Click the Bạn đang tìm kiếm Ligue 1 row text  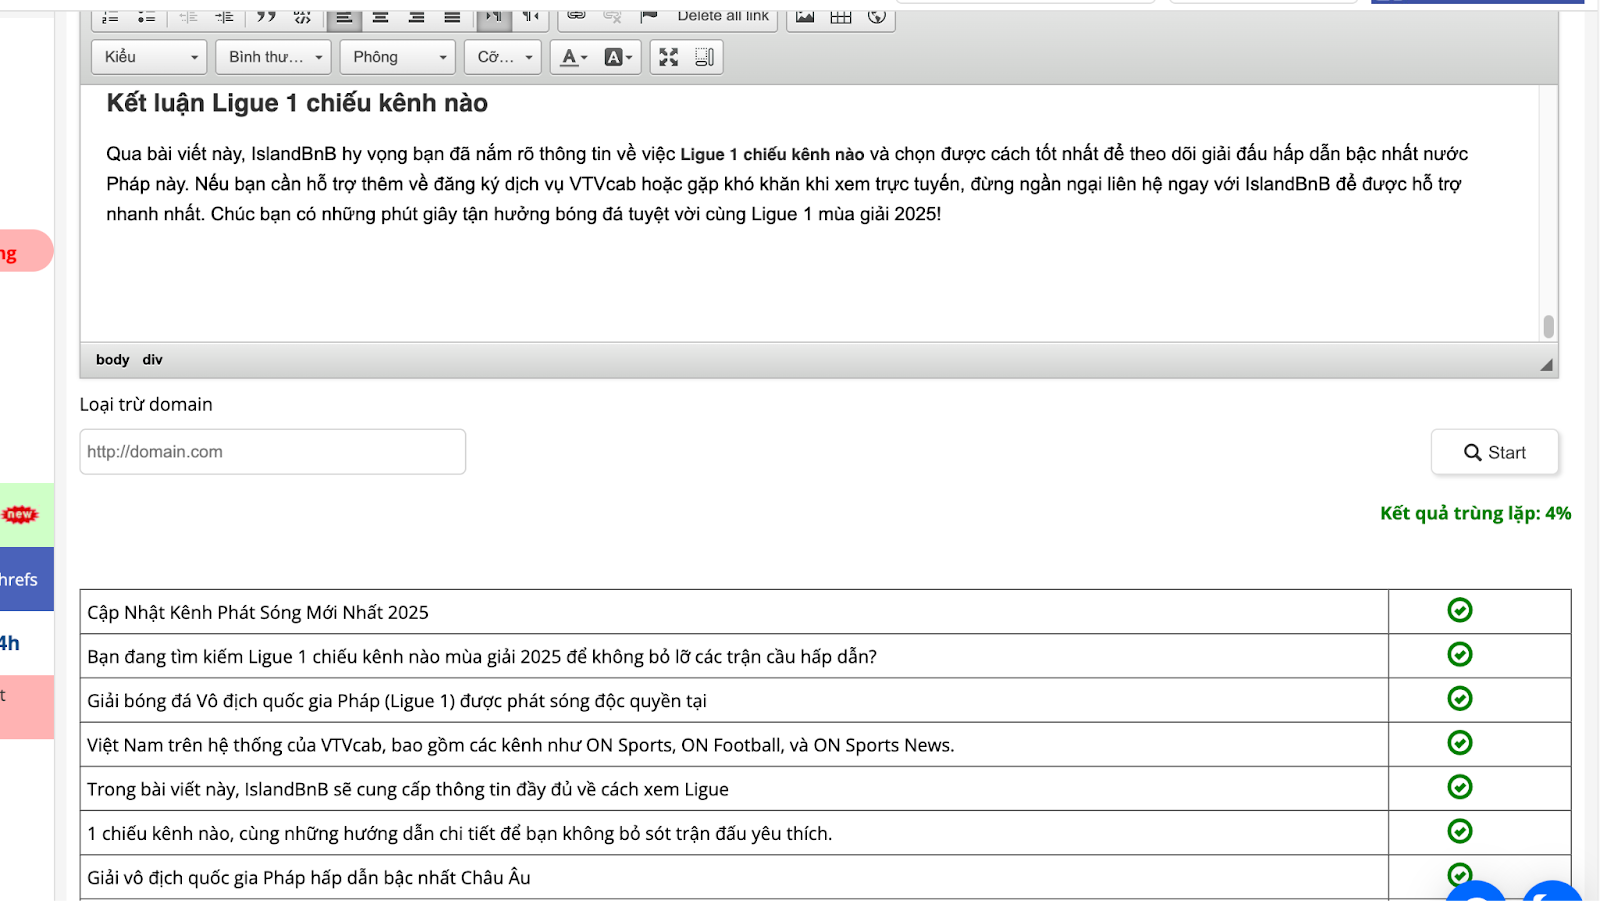pos(482,656)
